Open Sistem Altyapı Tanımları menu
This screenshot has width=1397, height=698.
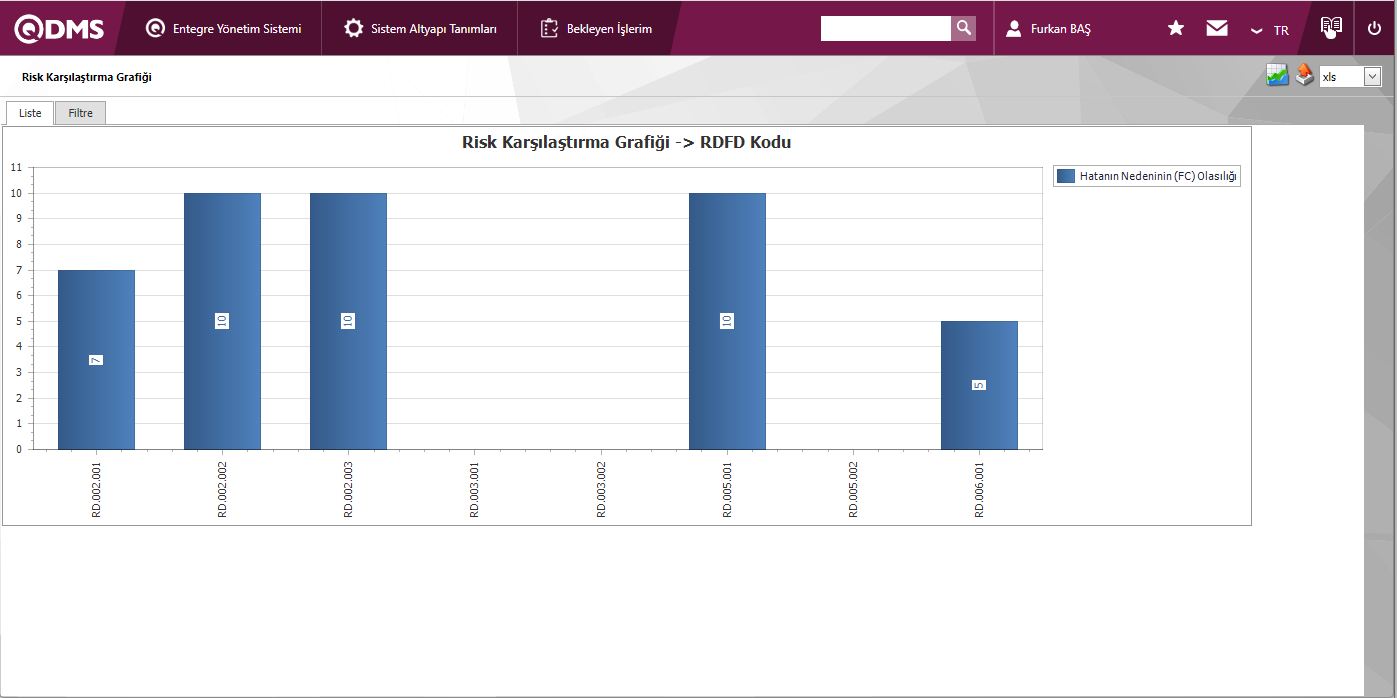[420, 29]
